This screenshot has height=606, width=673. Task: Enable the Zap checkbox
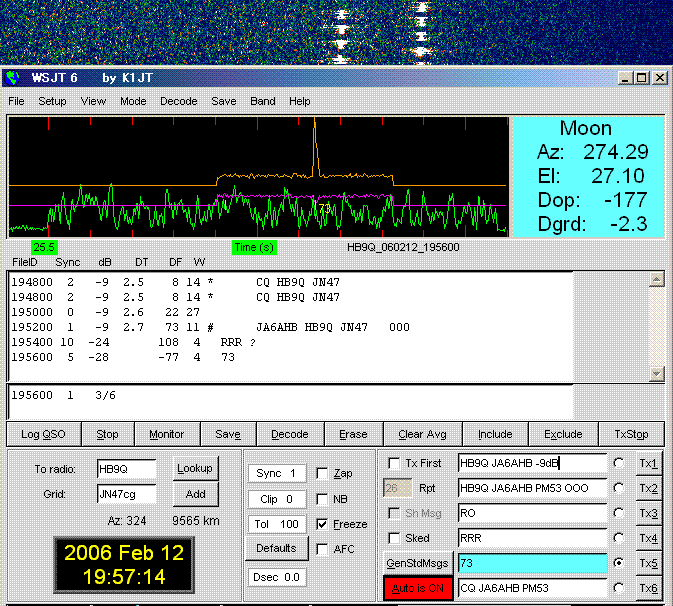(x=322, y=473)
